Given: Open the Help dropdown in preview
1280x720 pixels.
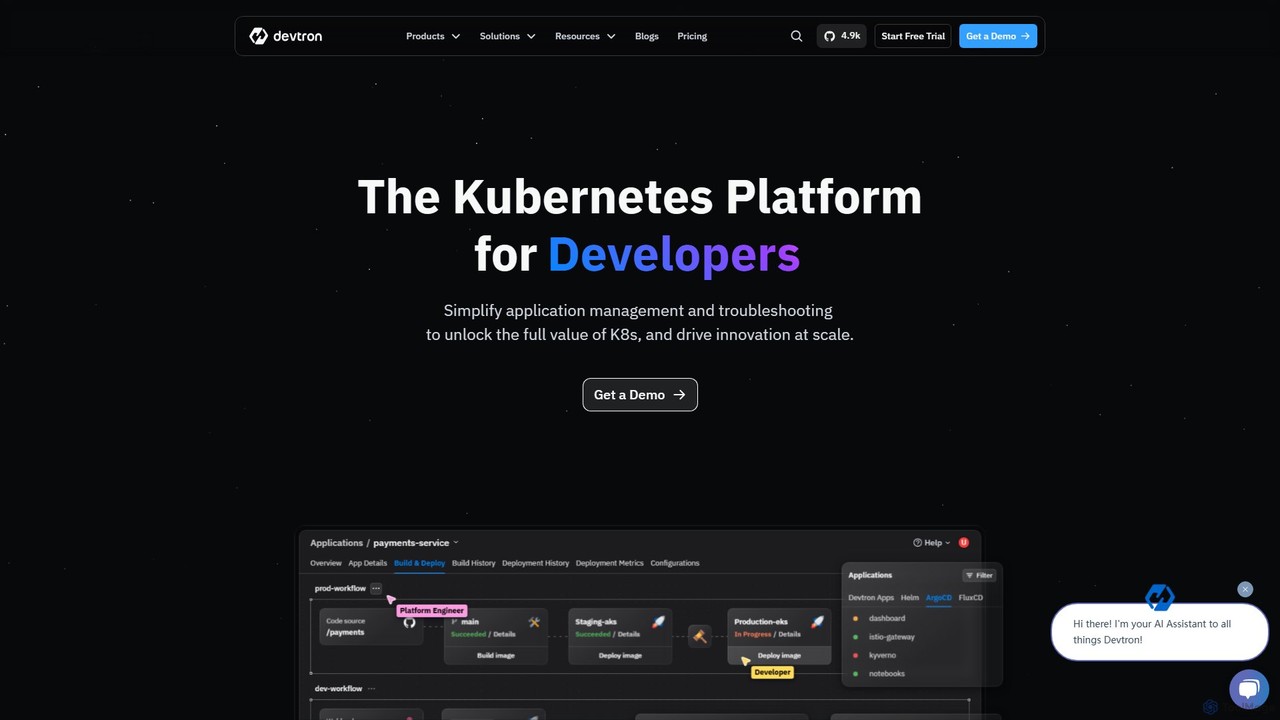Looking at the screenshot, I should point(931,543).
